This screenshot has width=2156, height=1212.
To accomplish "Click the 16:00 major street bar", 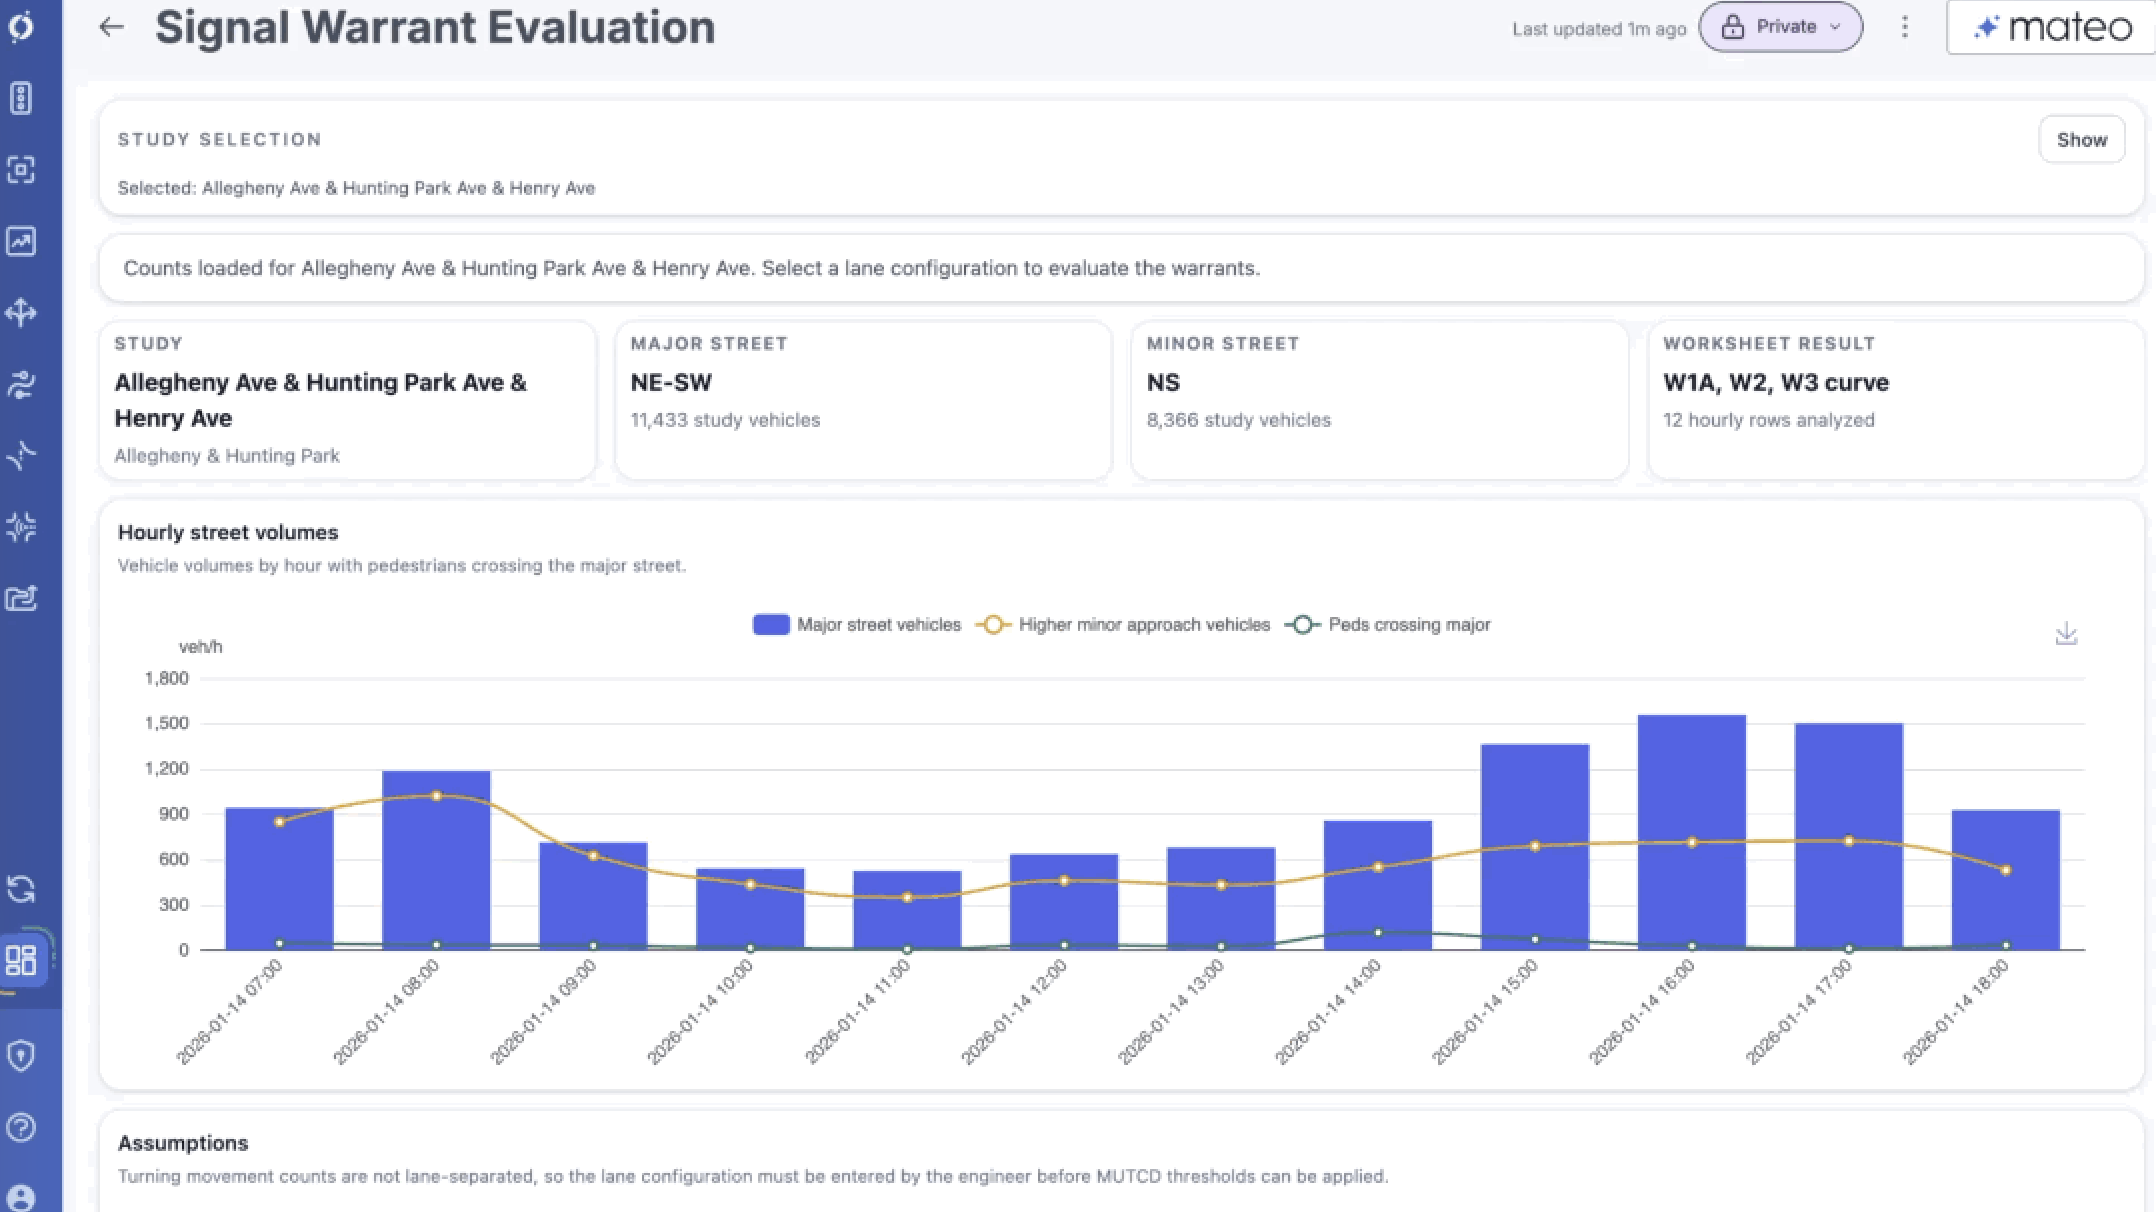I will click(x=1692, y=832).
